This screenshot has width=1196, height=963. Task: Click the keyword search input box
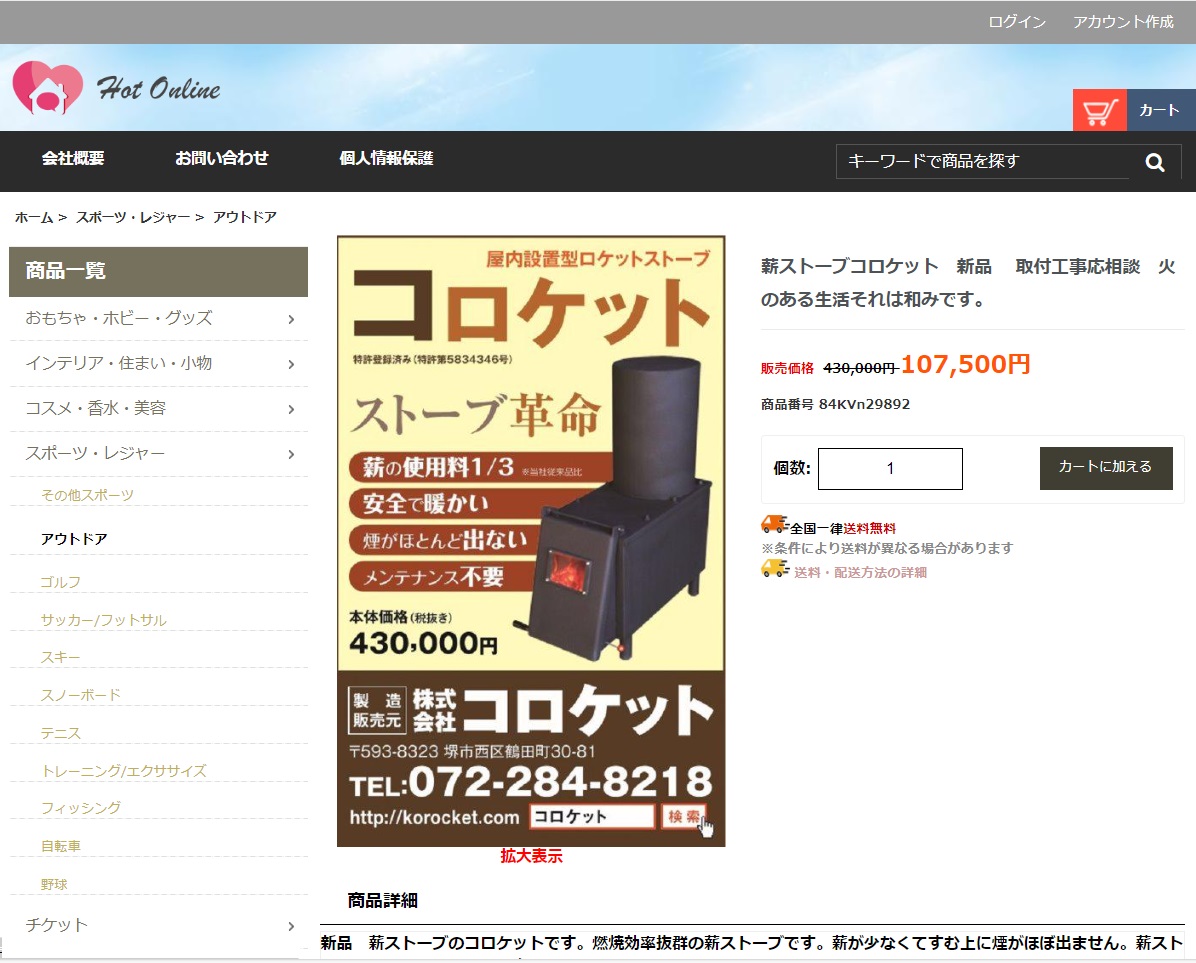click(x=982, y=161)
